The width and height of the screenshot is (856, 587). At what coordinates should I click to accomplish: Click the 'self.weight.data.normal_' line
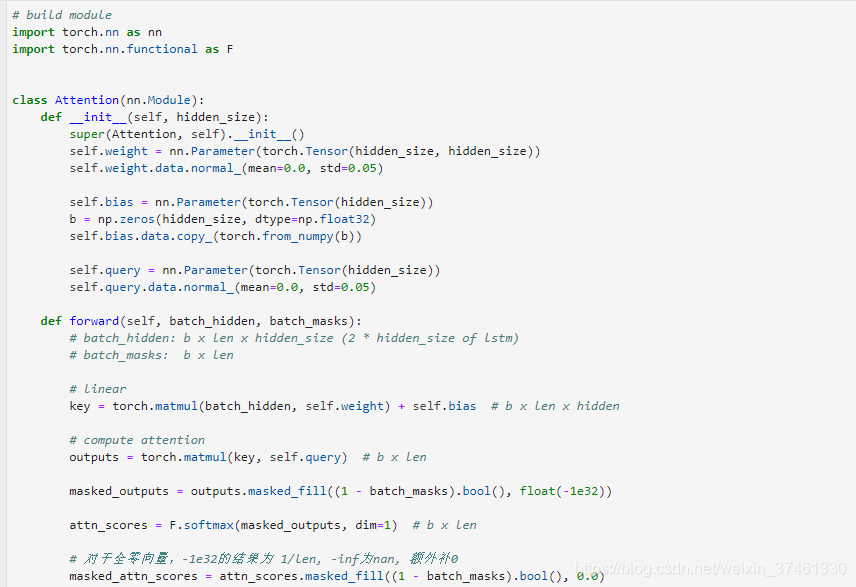[x=226, y=168]
